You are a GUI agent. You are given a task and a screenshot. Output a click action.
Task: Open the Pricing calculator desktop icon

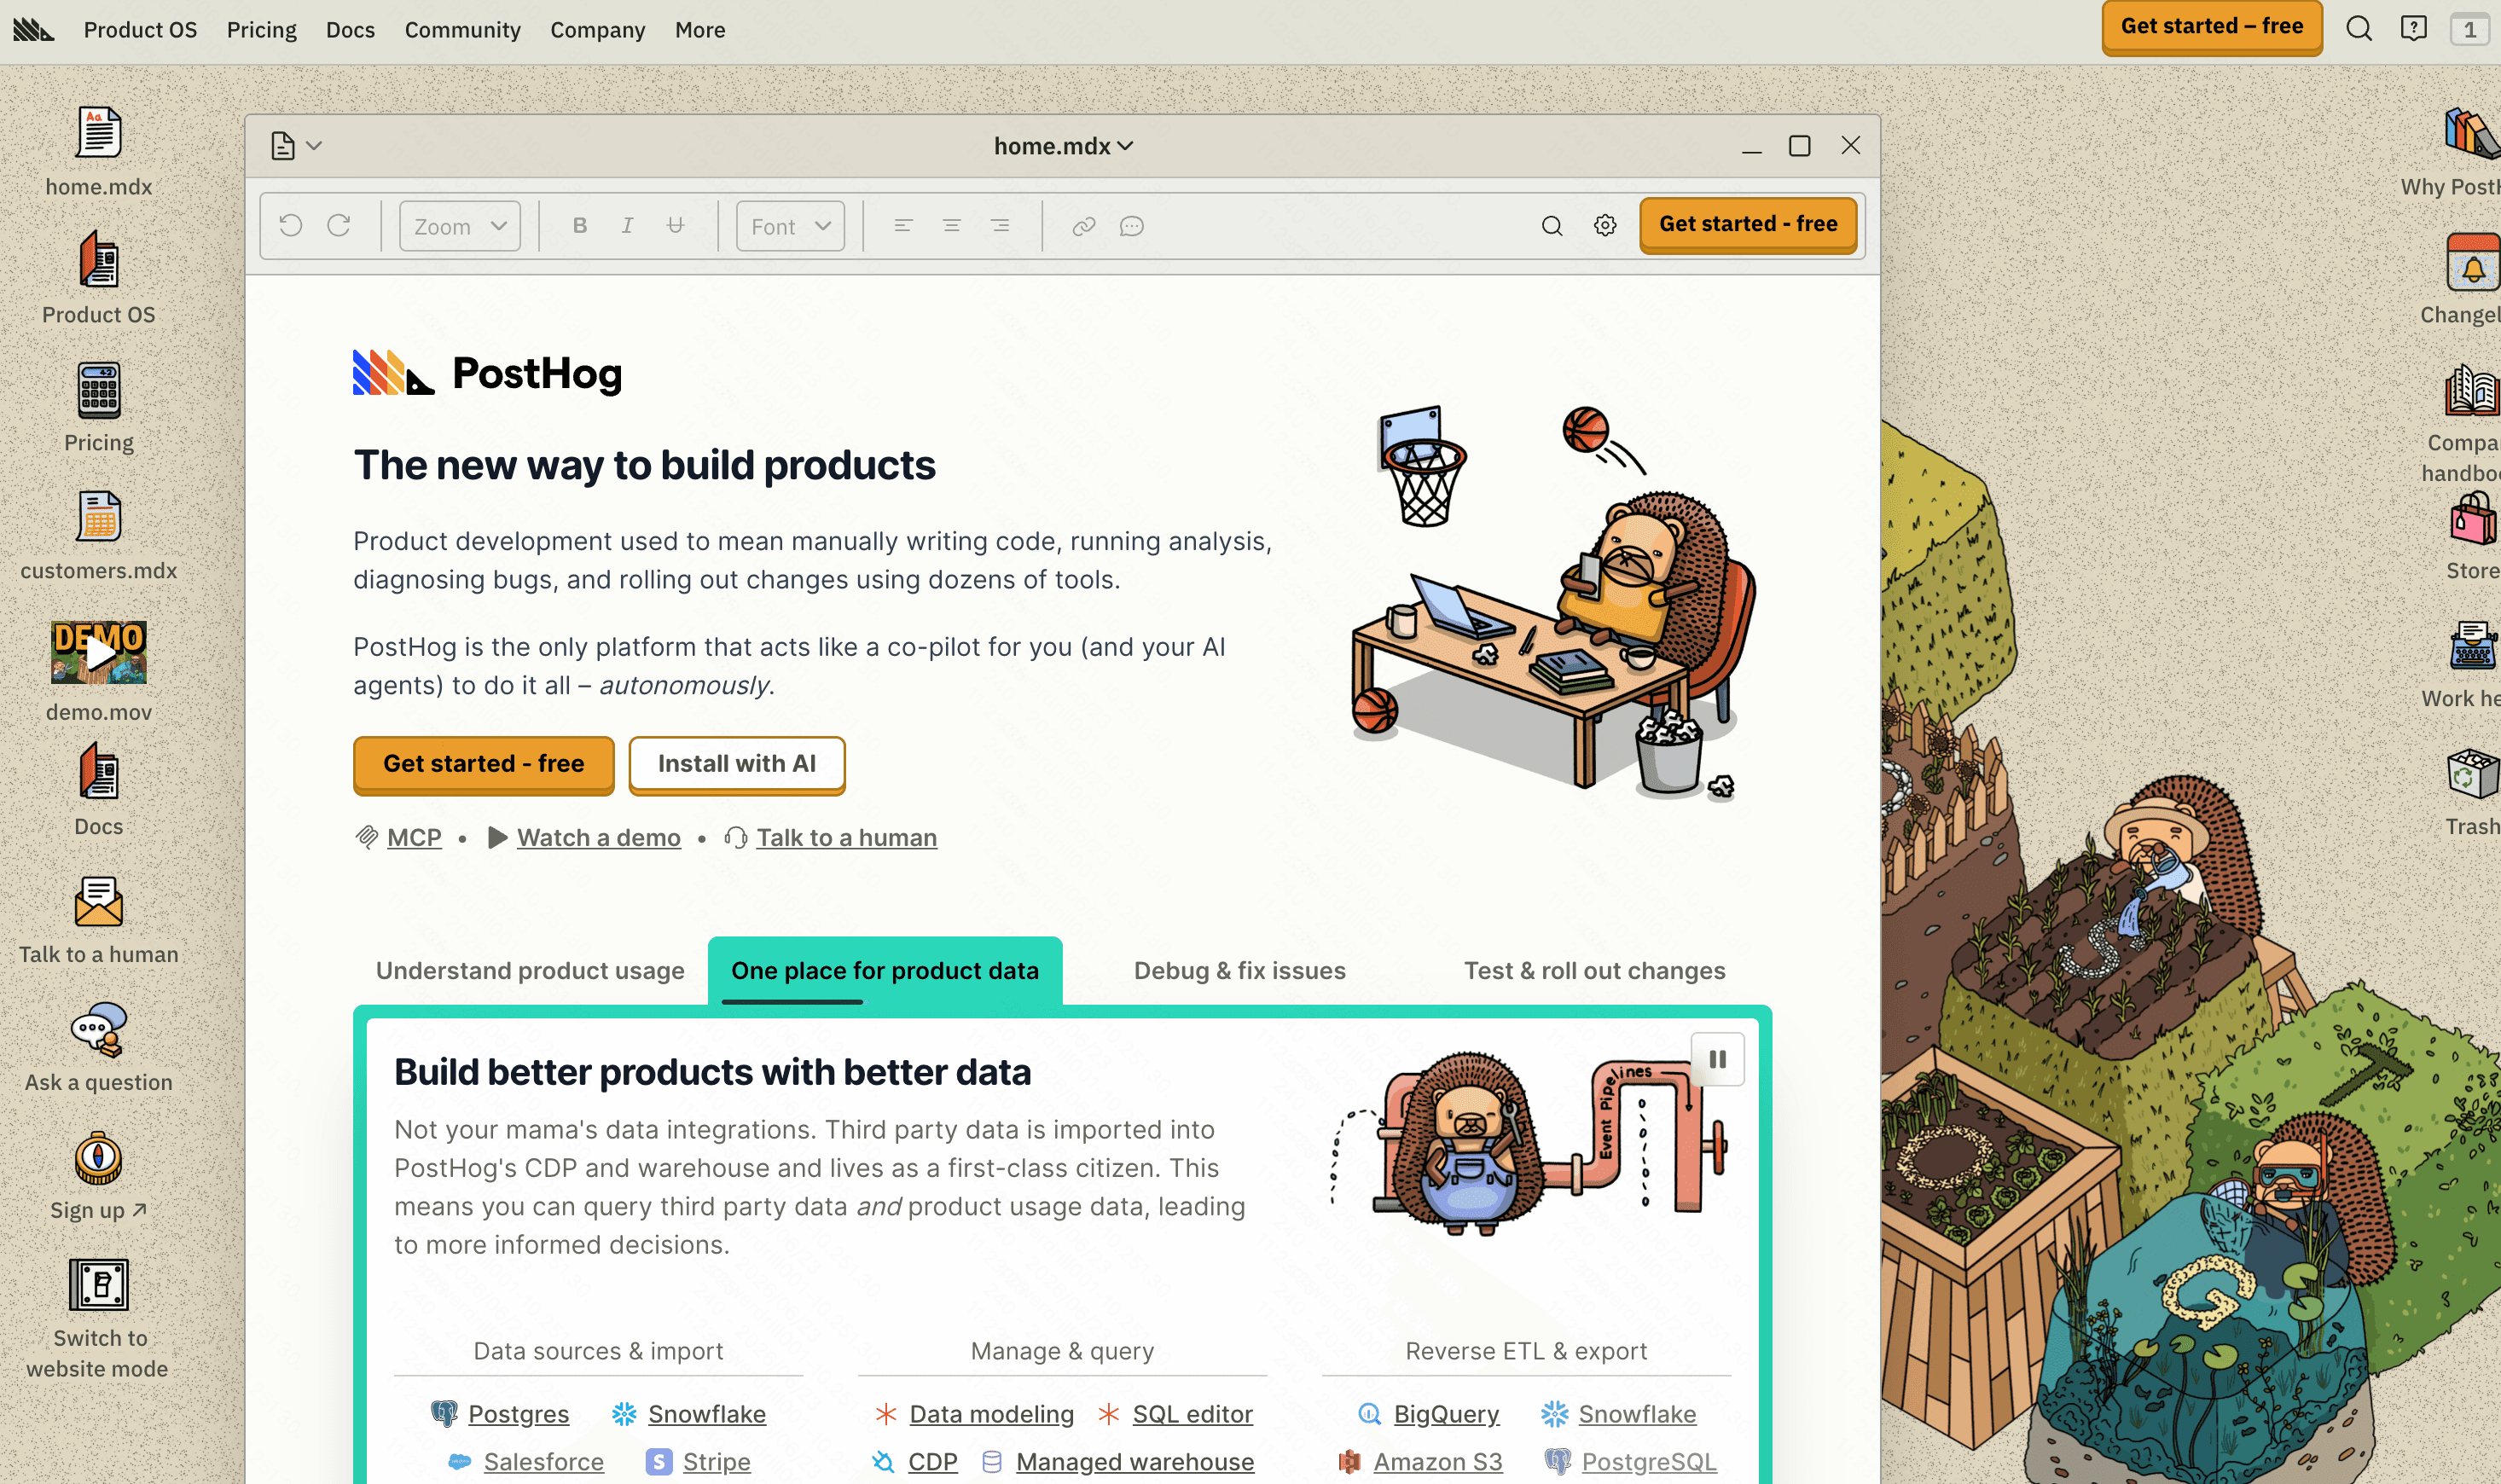tap(98, 389)
